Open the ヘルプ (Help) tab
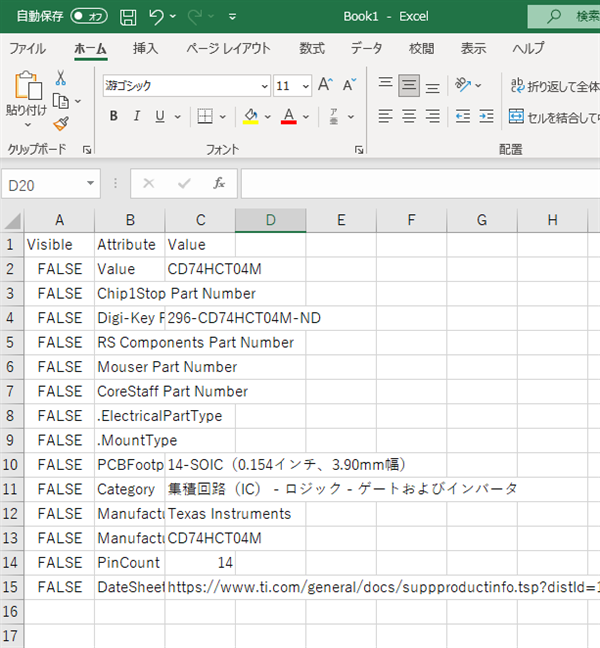The image size is (600, 648). coord(528,49)
